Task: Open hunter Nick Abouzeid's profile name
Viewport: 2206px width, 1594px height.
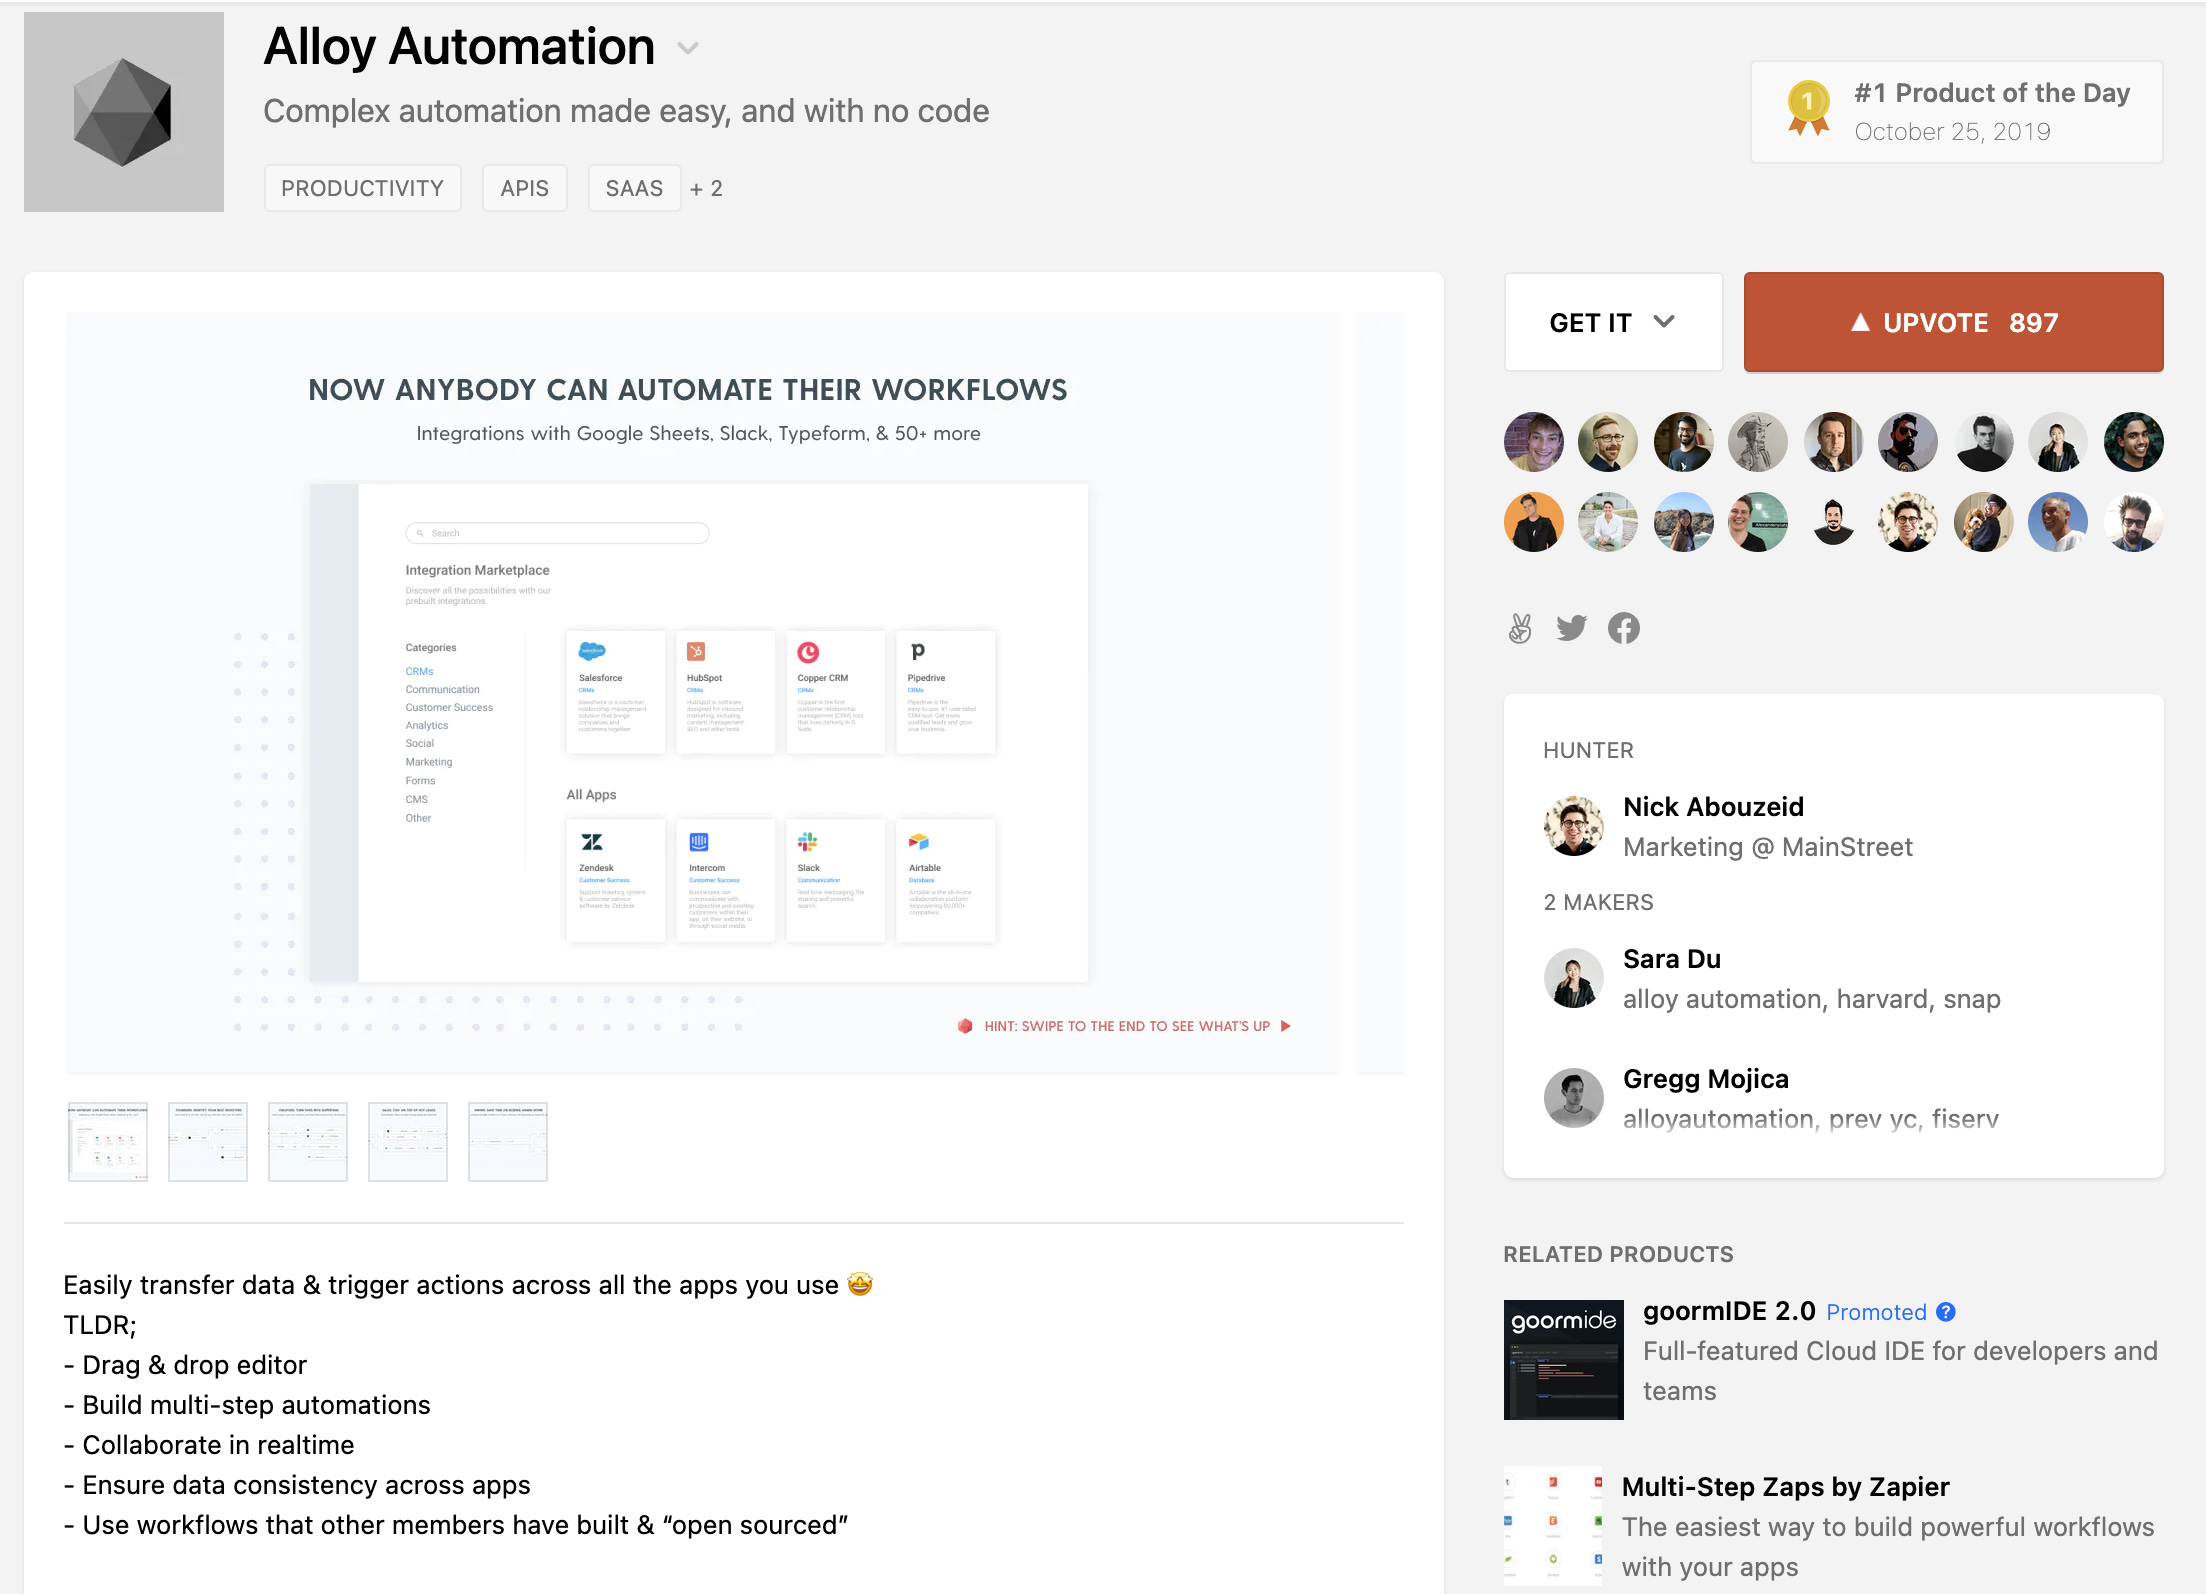Action: click(1713, 806)
